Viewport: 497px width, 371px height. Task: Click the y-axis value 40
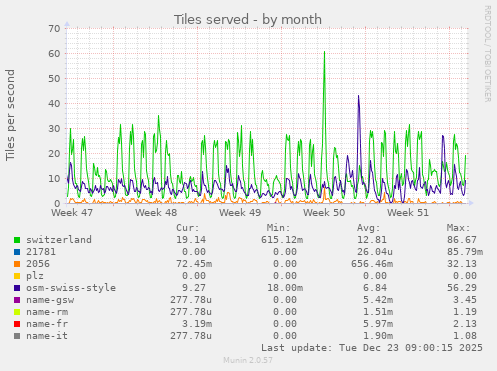pos(54,103)
